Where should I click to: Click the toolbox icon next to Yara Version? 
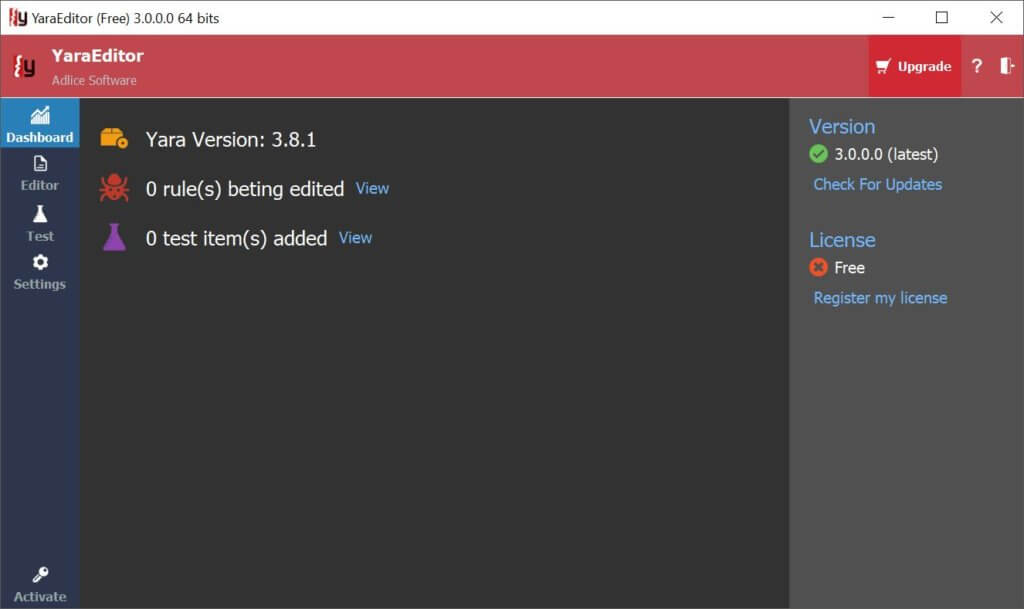click(113, 138)
